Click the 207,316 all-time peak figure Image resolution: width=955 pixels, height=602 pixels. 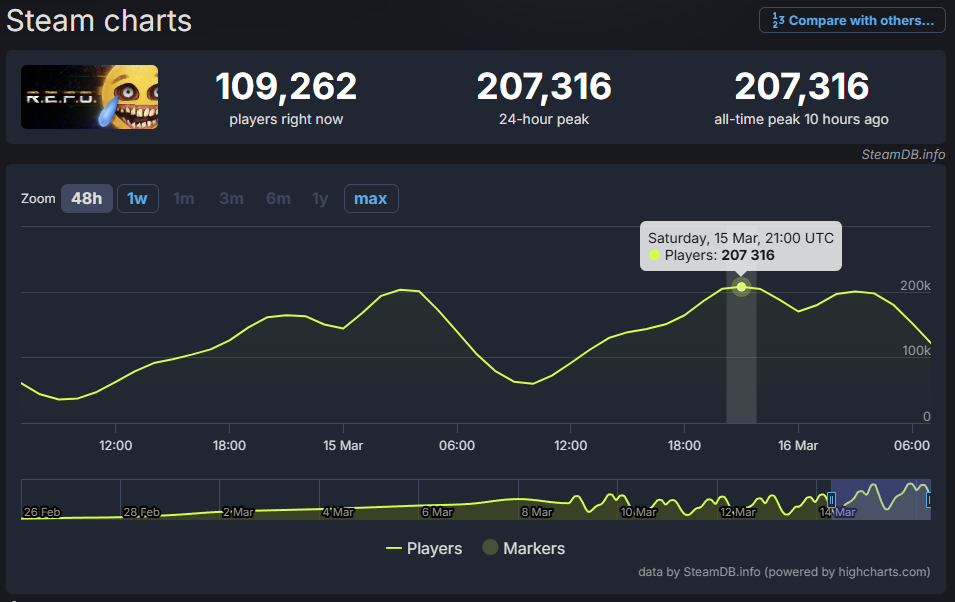[802, 86]
